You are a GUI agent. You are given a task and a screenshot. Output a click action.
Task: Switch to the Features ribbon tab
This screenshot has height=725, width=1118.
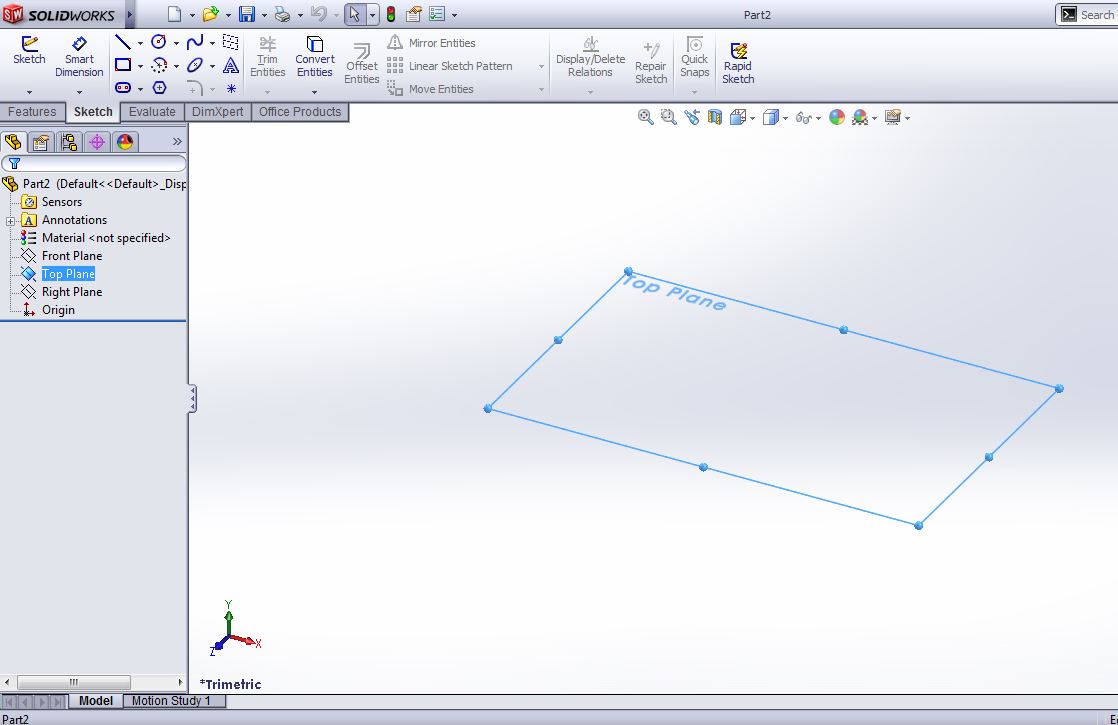pyautogui.click(x=32, y=112)
